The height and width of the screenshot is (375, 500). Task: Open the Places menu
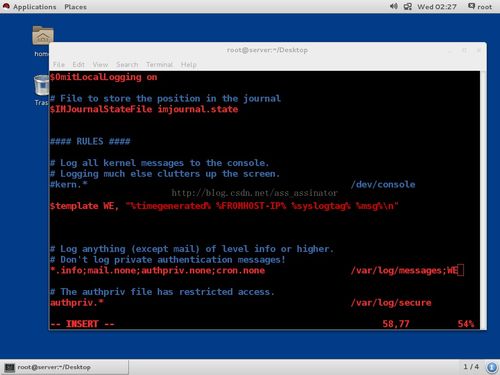(x=75, y=7)
